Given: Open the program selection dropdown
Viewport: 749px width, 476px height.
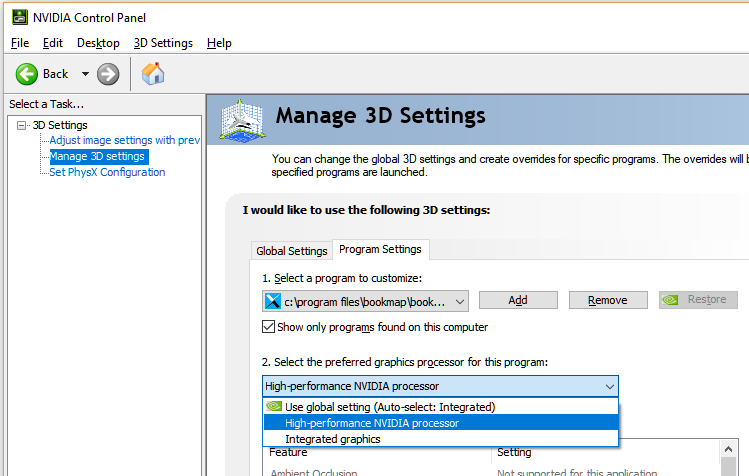Looking at the screenshot, I should click(460, 302).
